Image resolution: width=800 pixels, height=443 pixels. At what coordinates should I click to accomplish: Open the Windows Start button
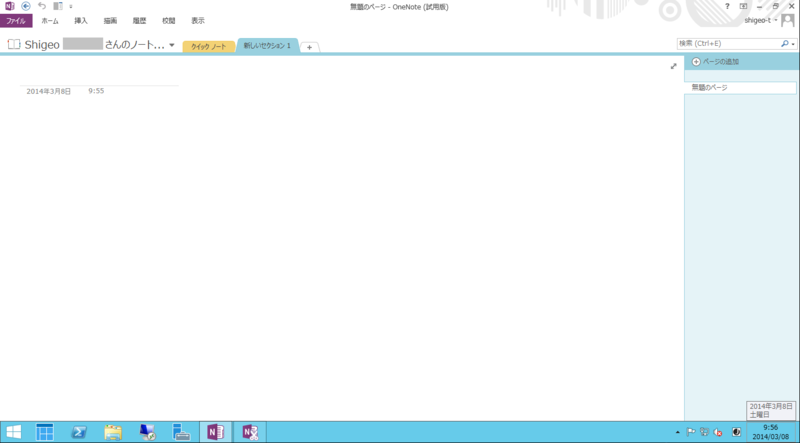coord(14,432)
